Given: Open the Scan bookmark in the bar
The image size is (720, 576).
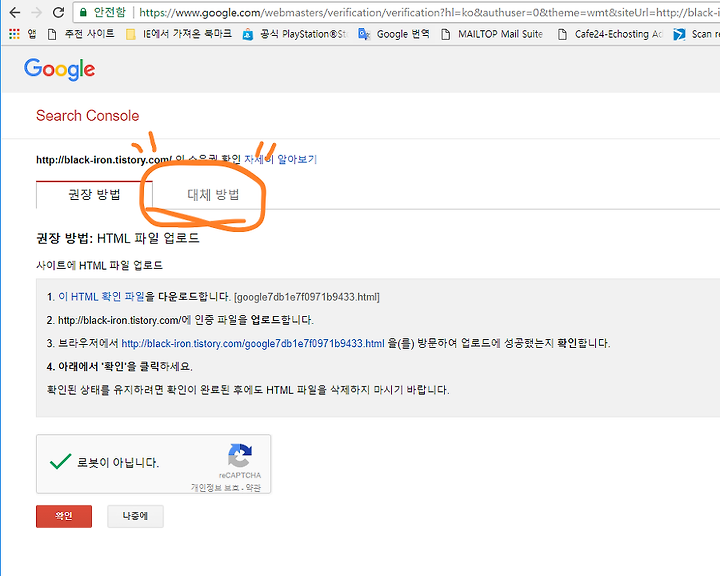Looking at the screenshot, I should click(696, 34).
